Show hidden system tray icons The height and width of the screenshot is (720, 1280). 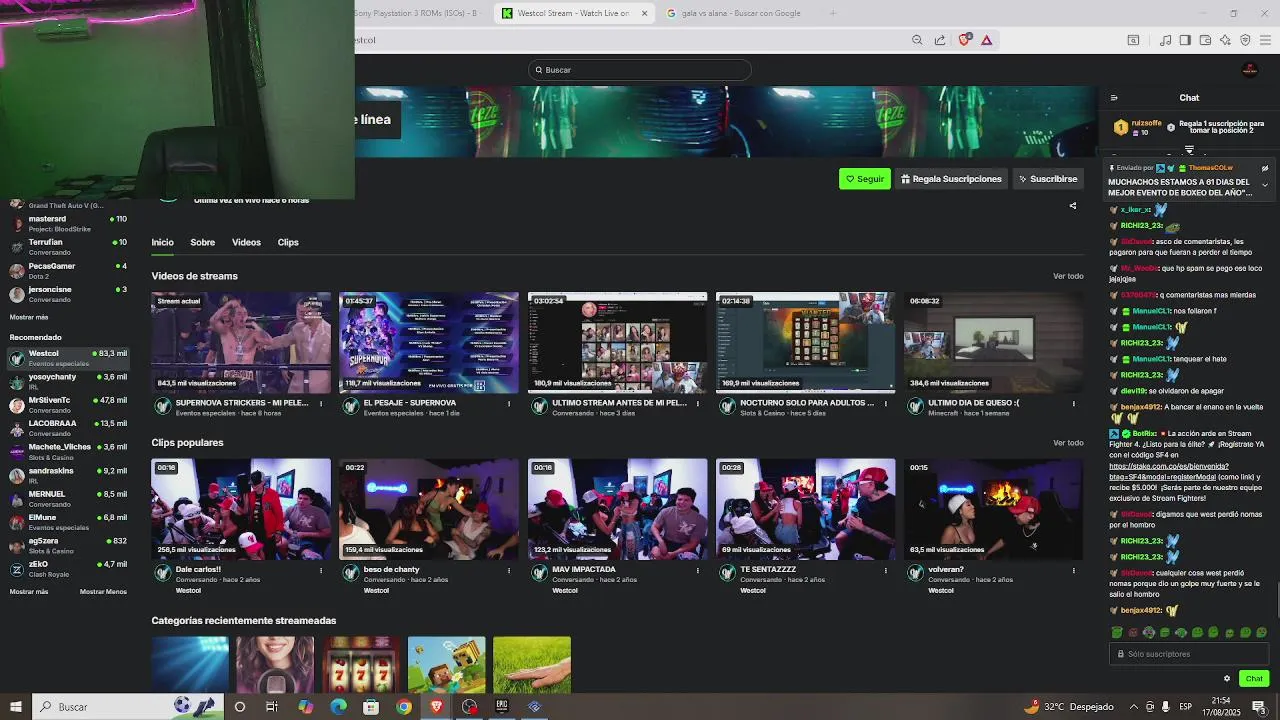[1134, 707]
